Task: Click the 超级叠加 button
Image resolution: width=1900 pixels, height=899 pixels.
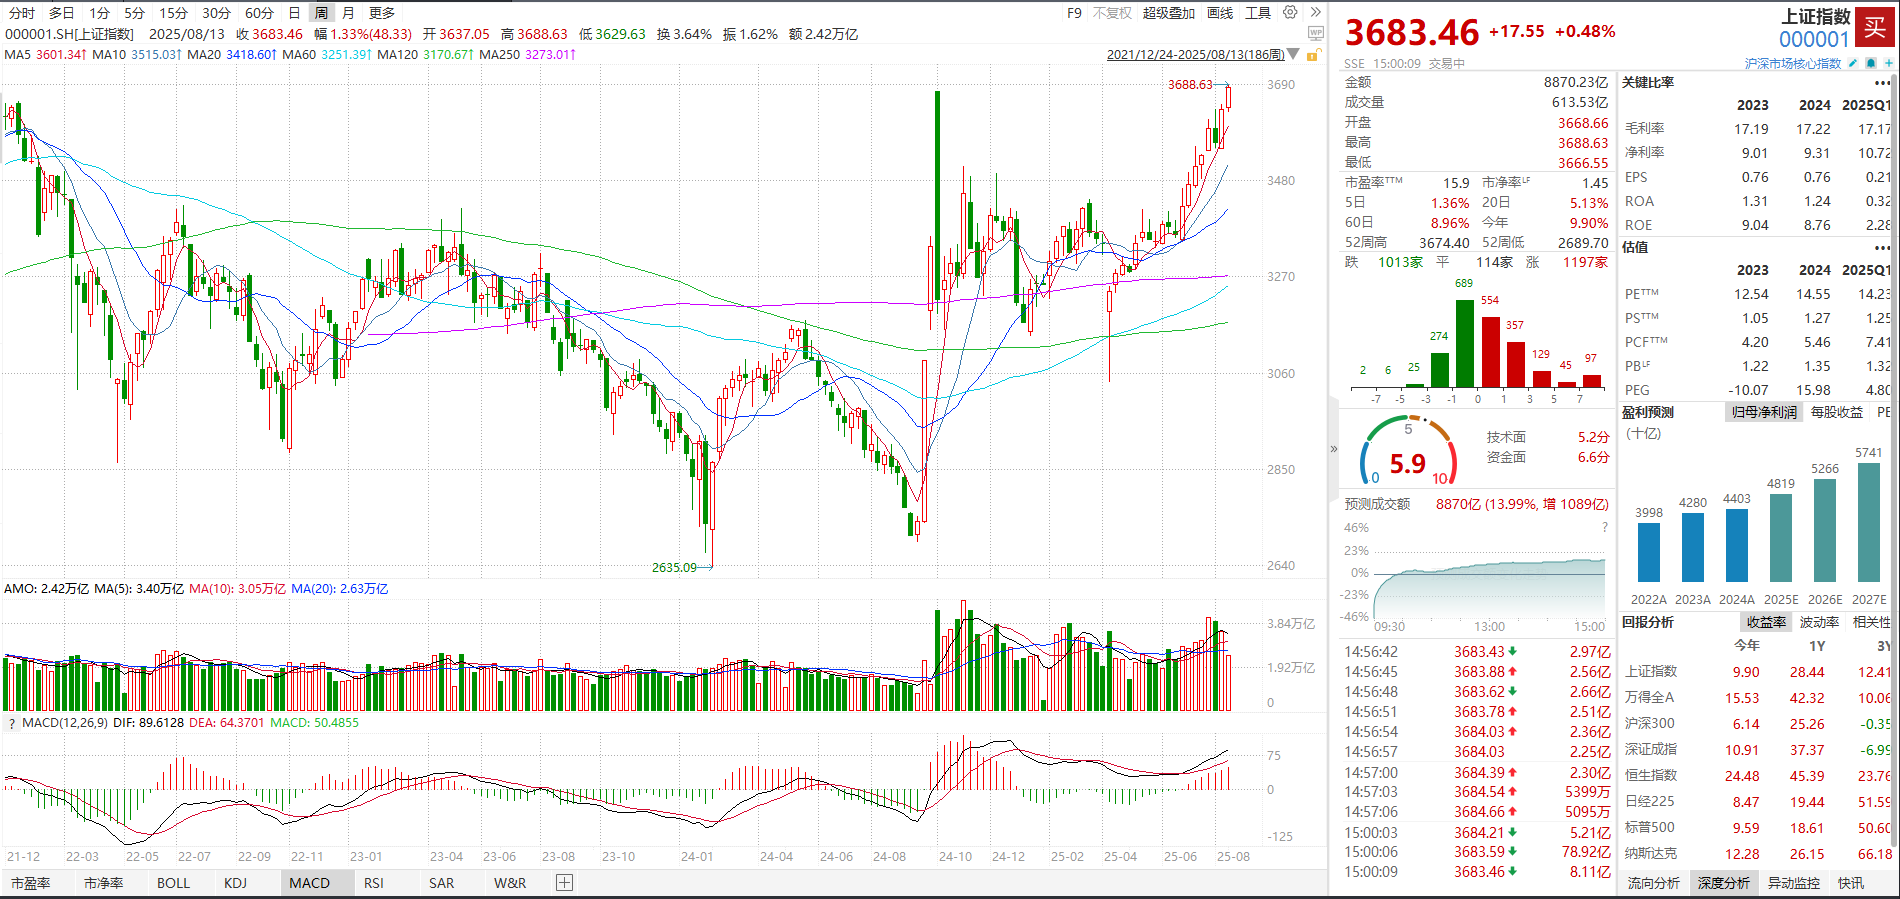Action: pos(1169,13)
